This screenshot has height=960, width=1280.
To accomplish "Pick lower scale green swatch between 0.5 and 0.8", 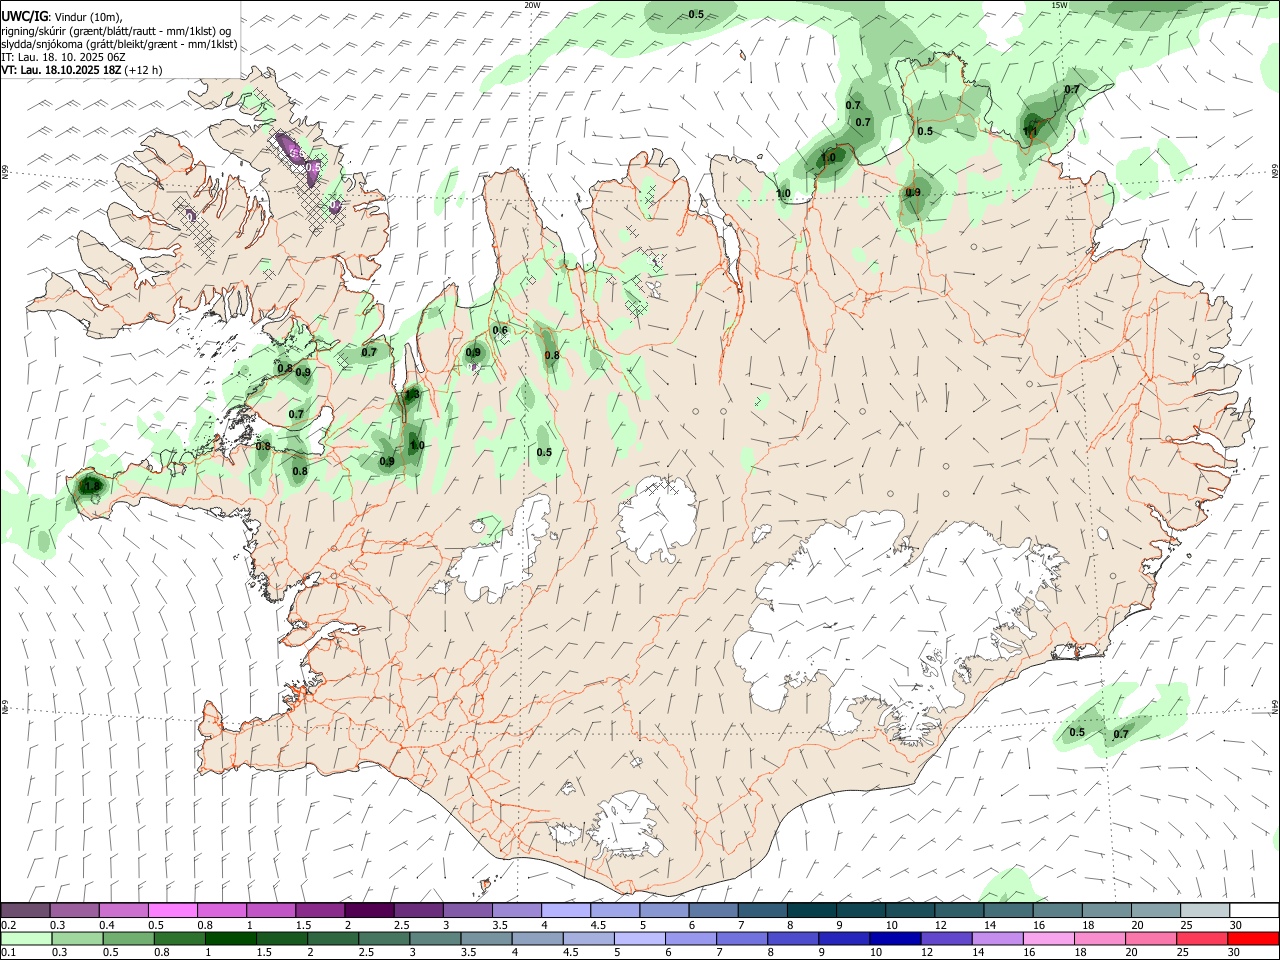I will (x=129, y=939).
